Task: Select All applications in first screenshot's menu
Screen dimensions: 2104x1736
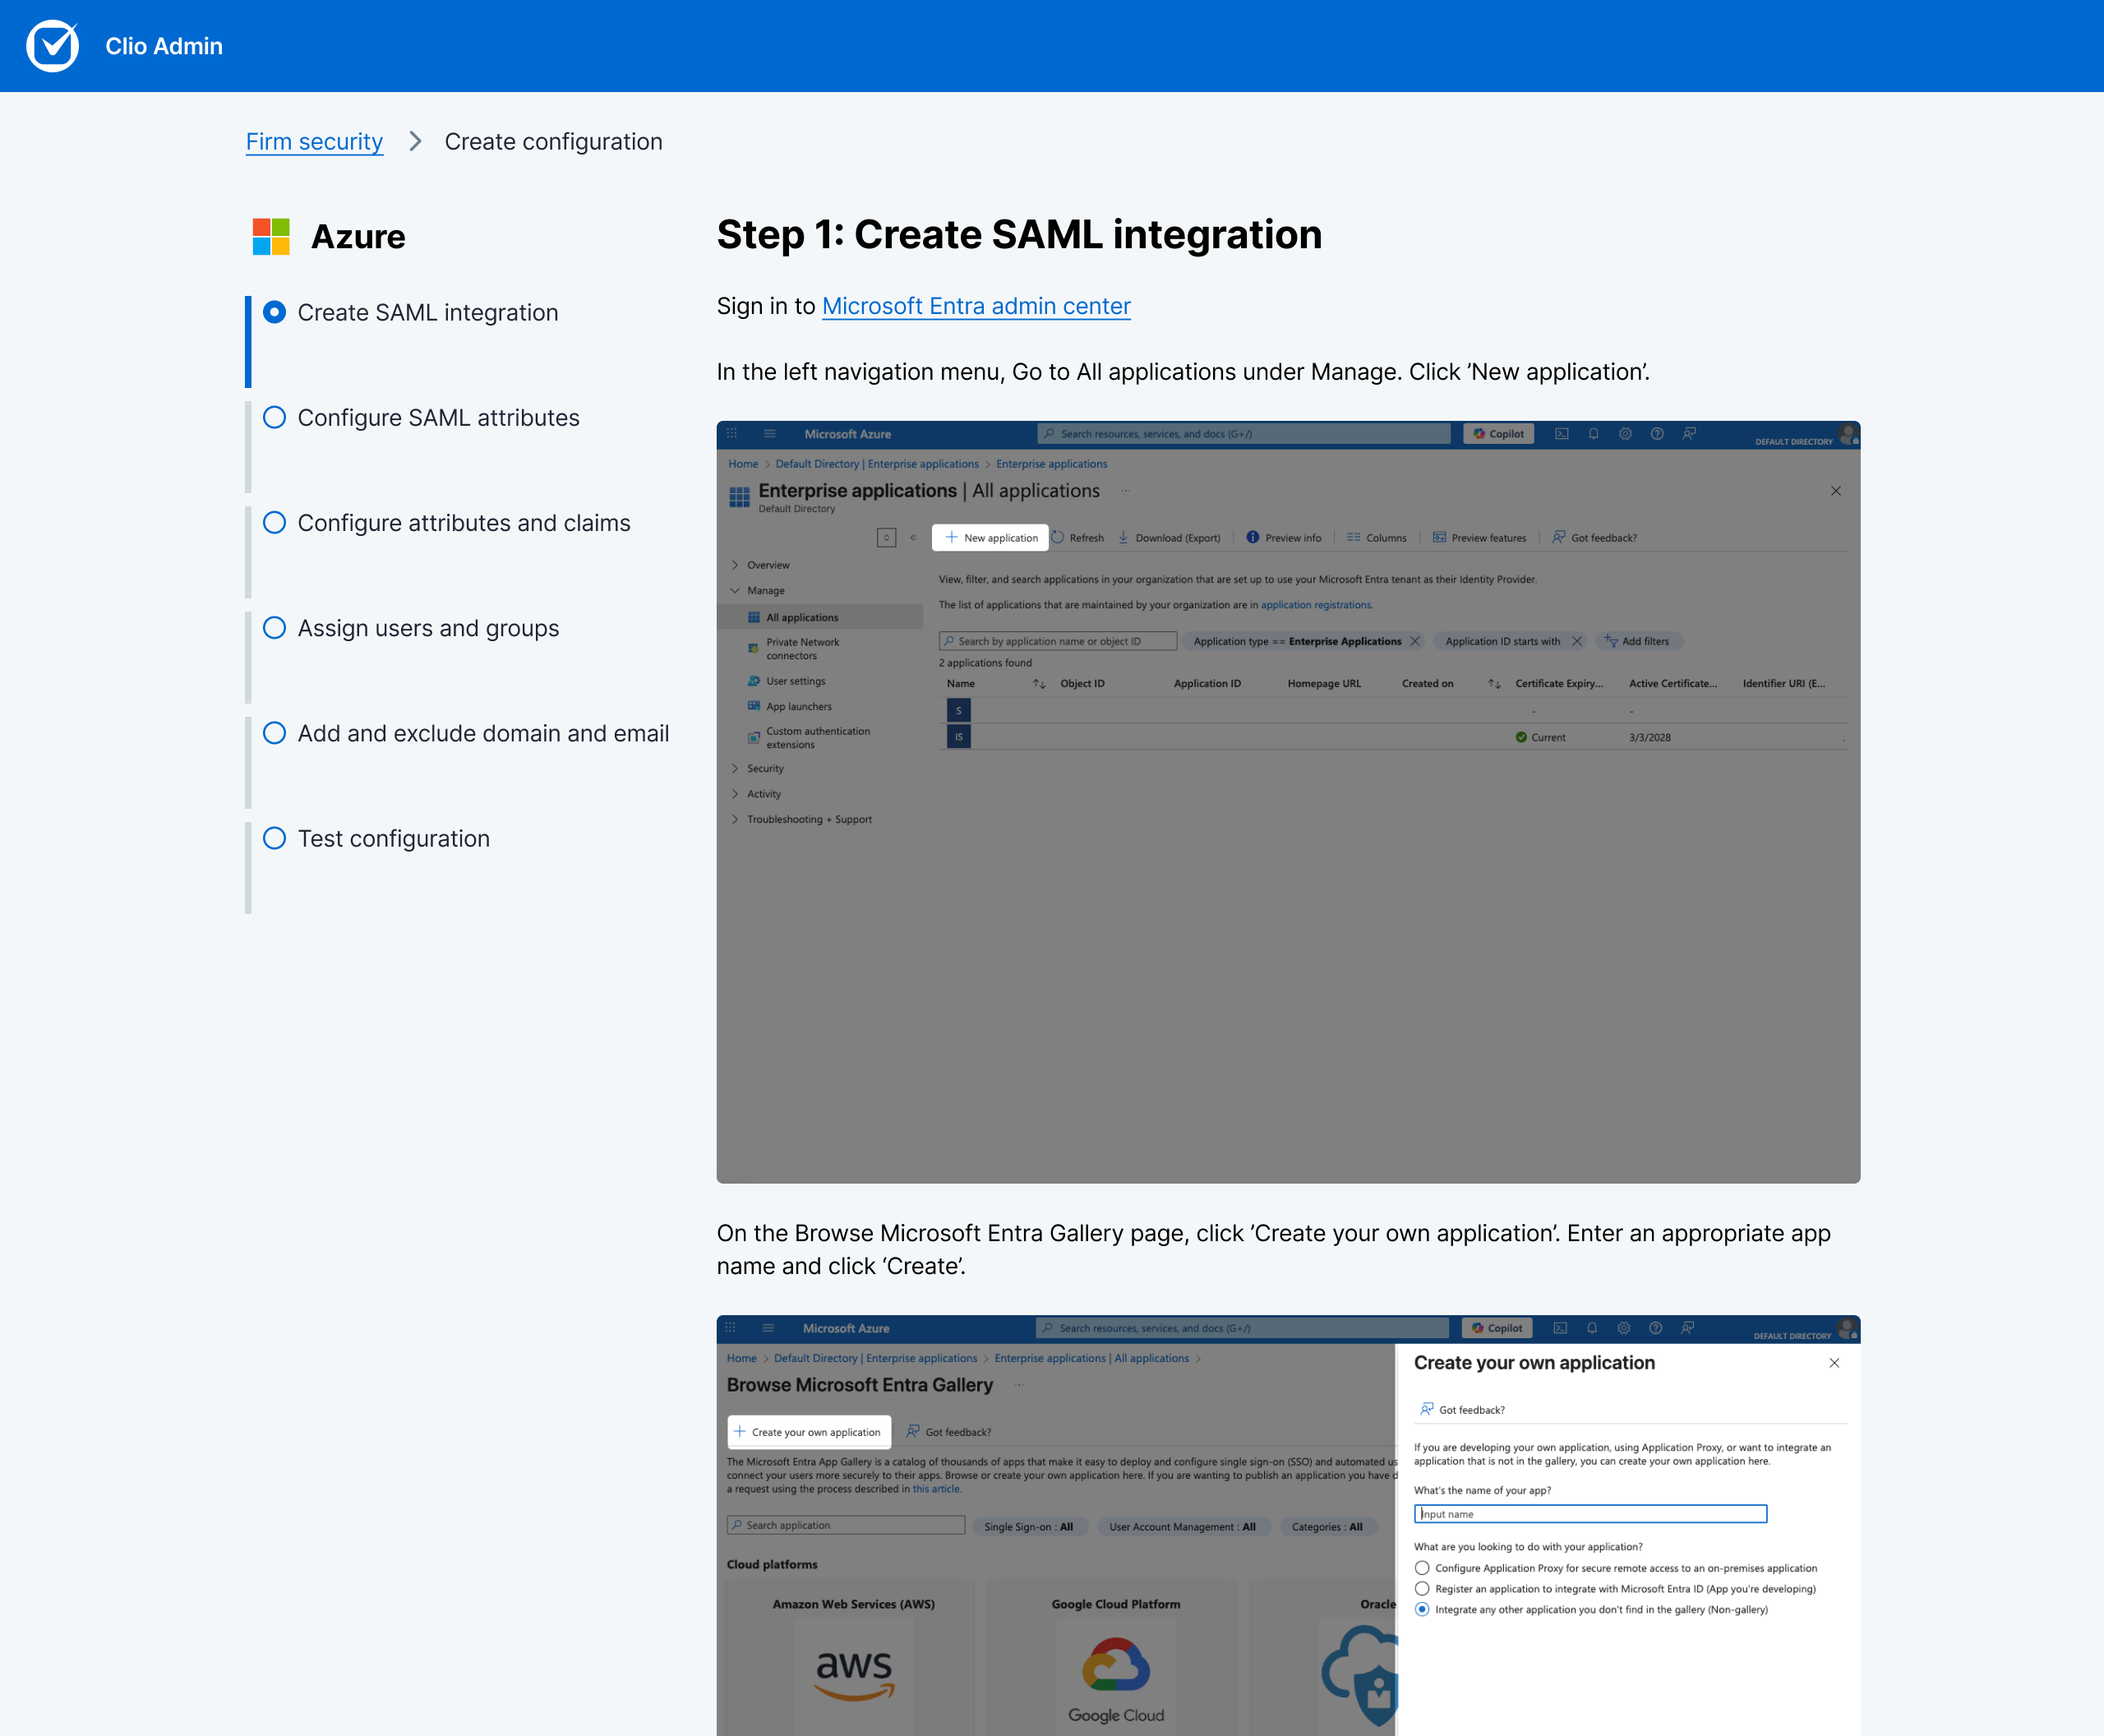Action: coord(820,617)
